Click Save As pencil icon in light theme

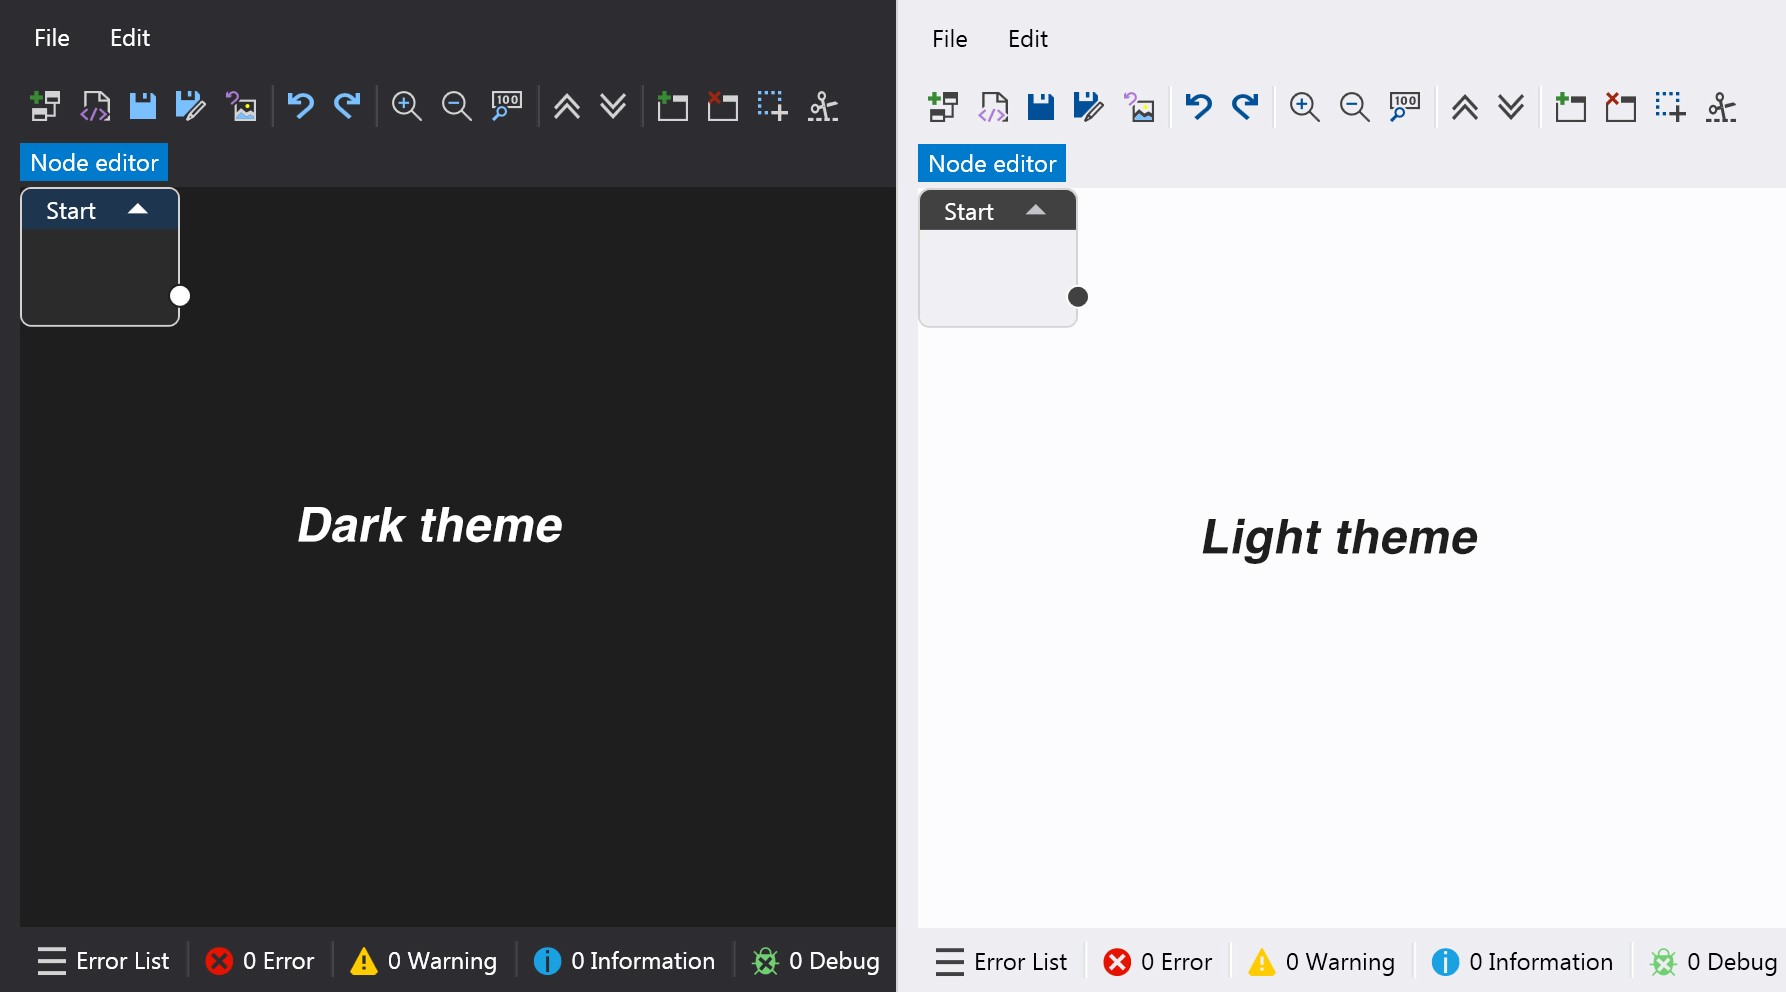coord(1088,107)
